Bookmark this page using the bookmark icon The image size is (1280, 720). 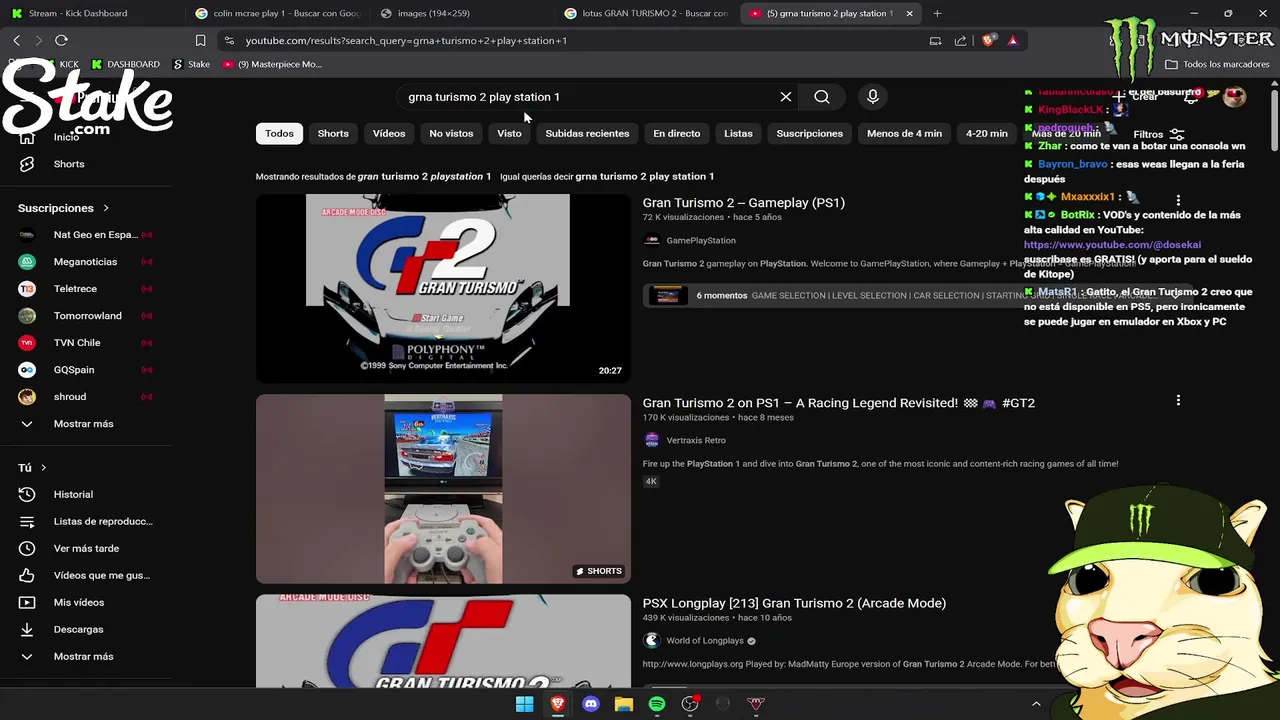200,40
